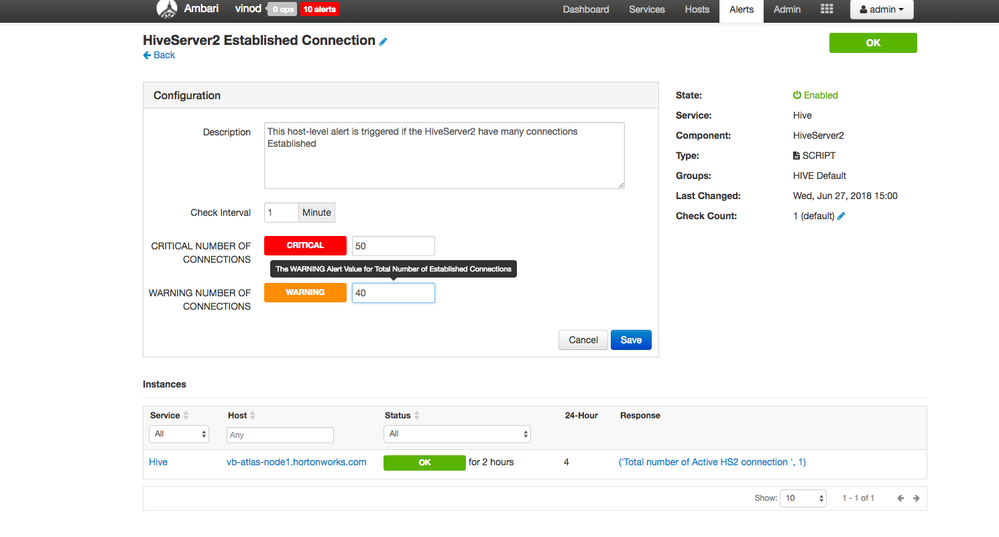Click the Ambari logo icon
The image size is (999, 537).
tap(167, 9)
